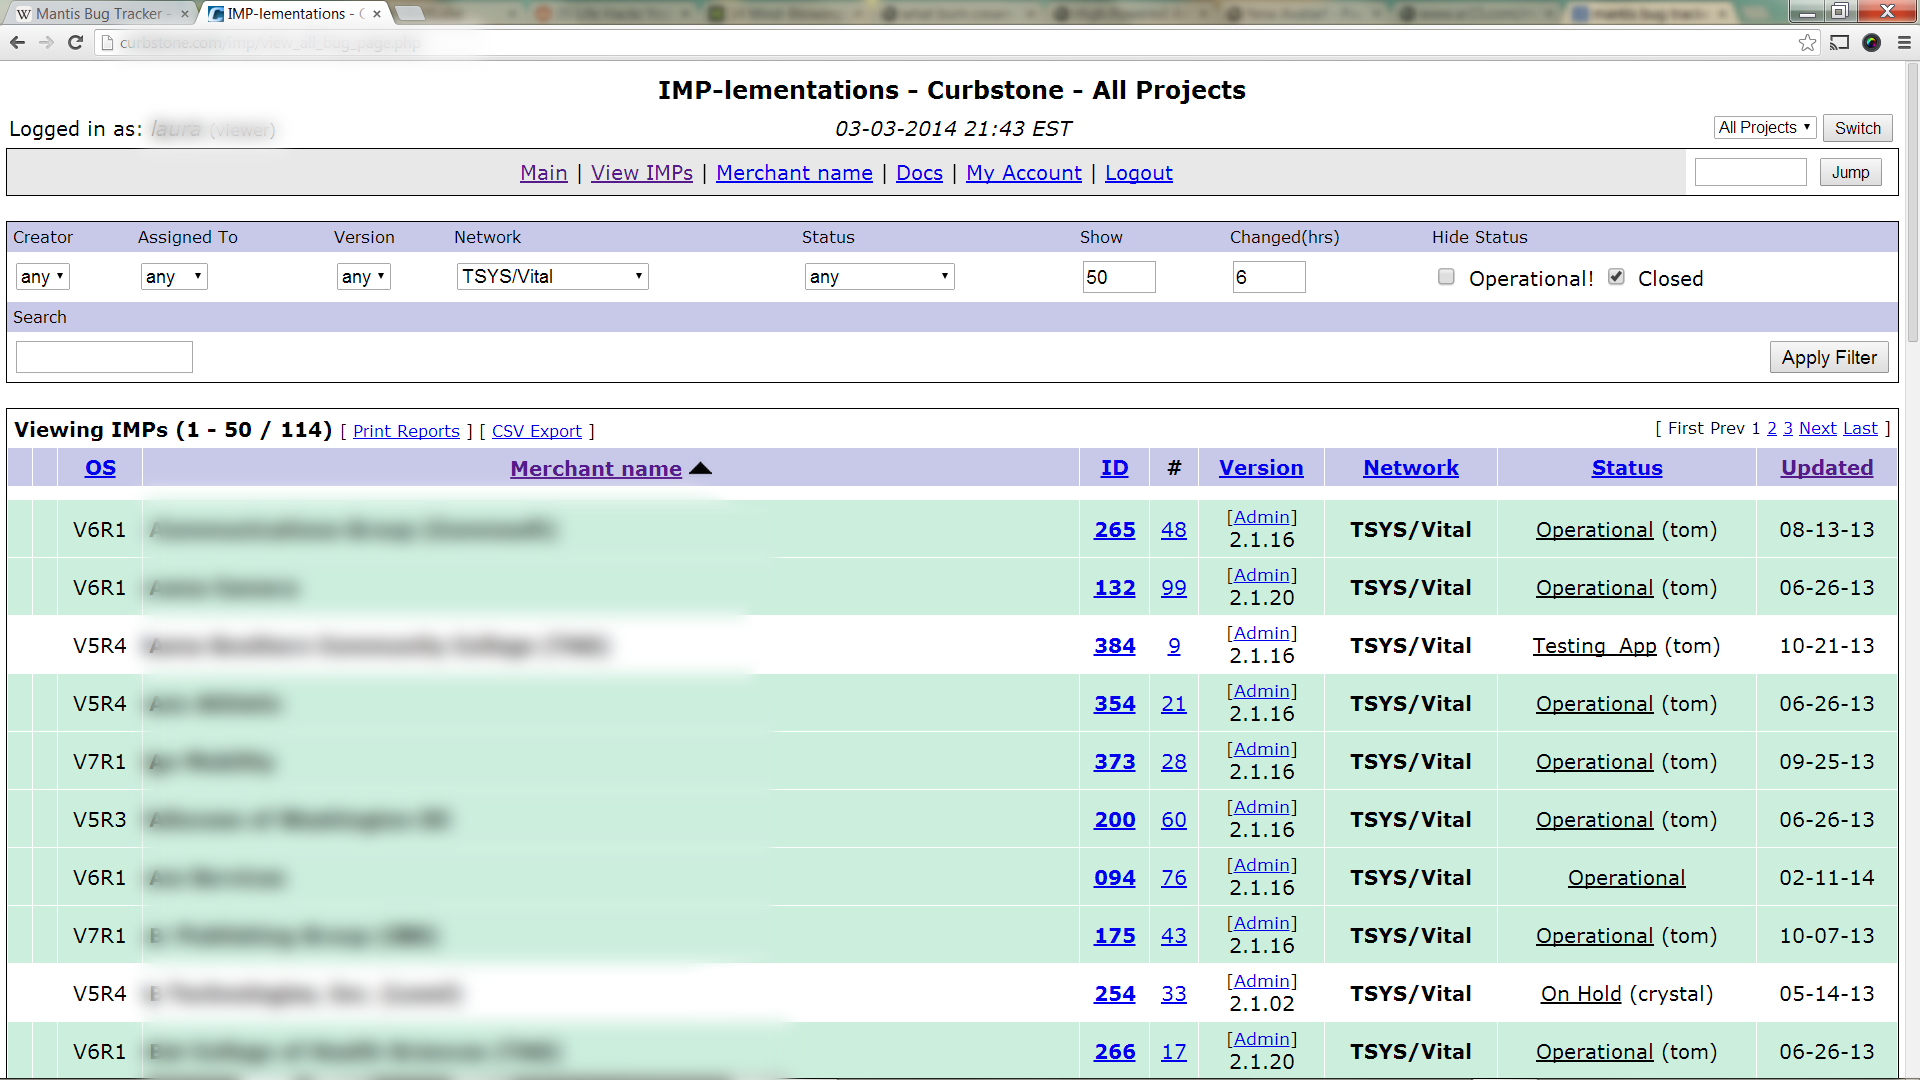Open My Account in menu bar

[1024, 173]
